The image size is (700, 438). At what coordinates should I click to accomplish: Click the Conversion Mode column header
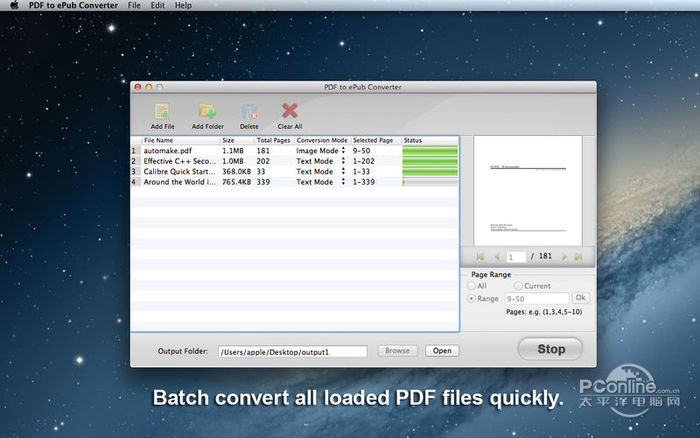(x=322, y=140)
